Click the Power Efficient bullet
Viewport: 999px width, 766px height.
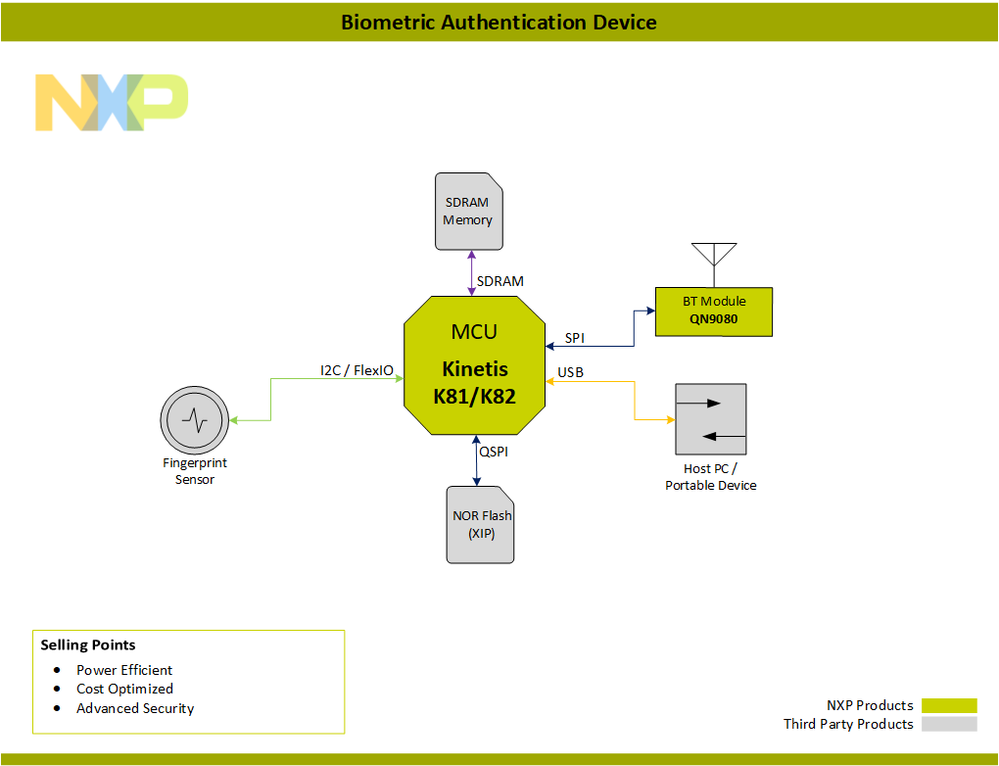[124, 670]
